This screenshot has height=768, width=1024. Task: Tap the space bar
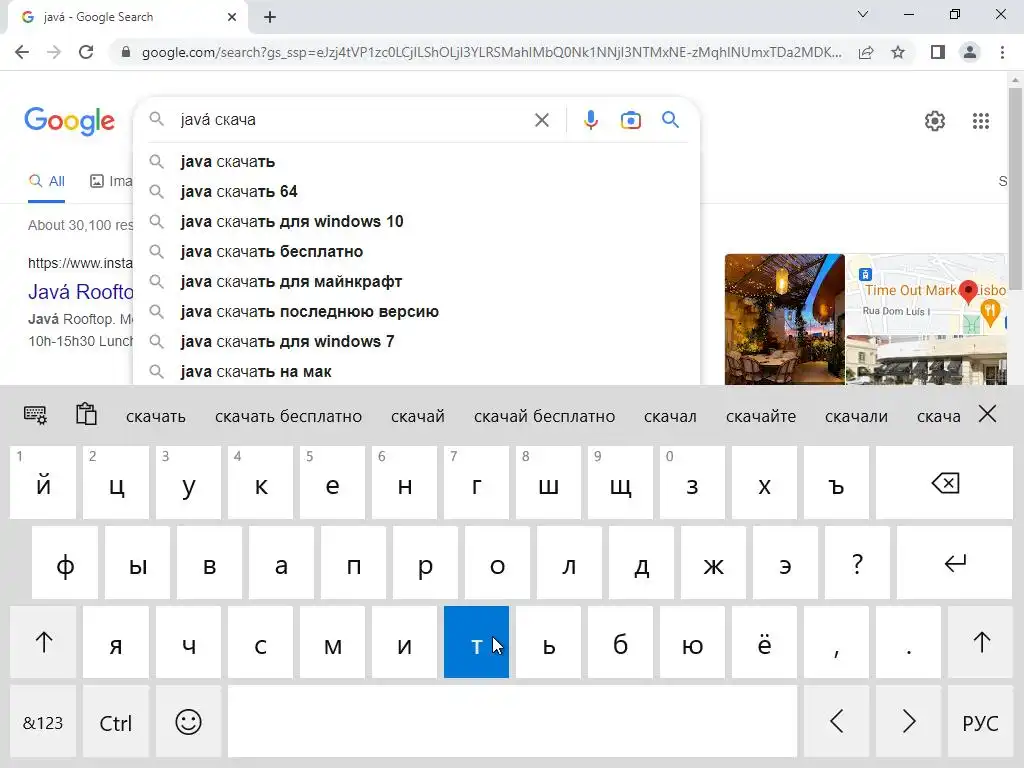513,722
